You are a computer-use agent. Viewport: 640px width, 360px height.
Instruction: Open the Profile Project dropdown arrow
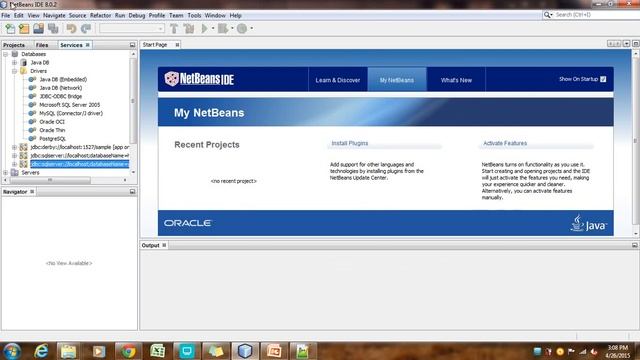pyautogui.click(x=251, y=29)
